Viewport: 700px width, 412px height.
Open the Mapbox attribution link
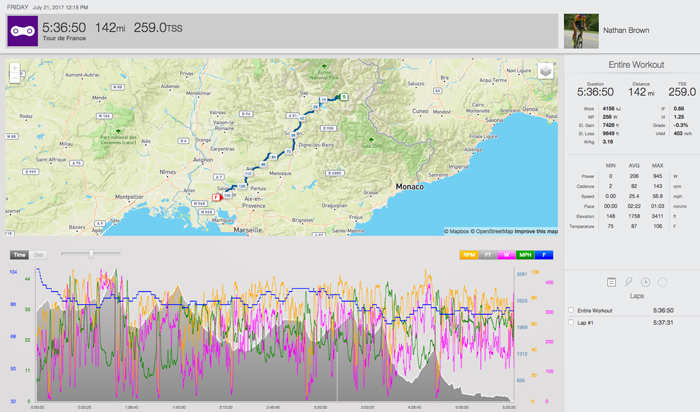[456, 231]
